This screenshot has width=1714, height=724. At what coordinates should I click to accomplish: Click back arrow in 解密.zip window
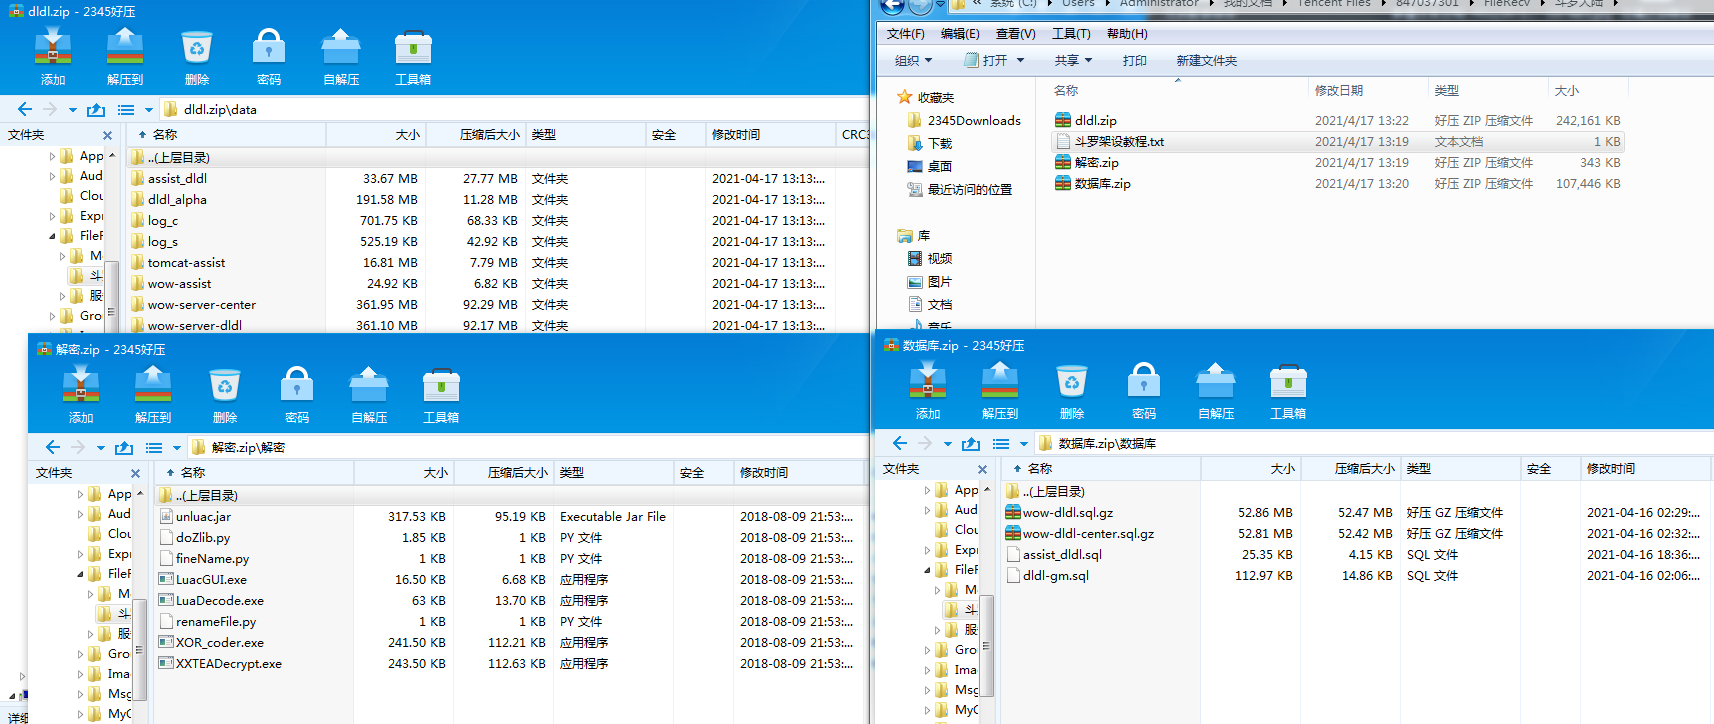coord(53,447)
